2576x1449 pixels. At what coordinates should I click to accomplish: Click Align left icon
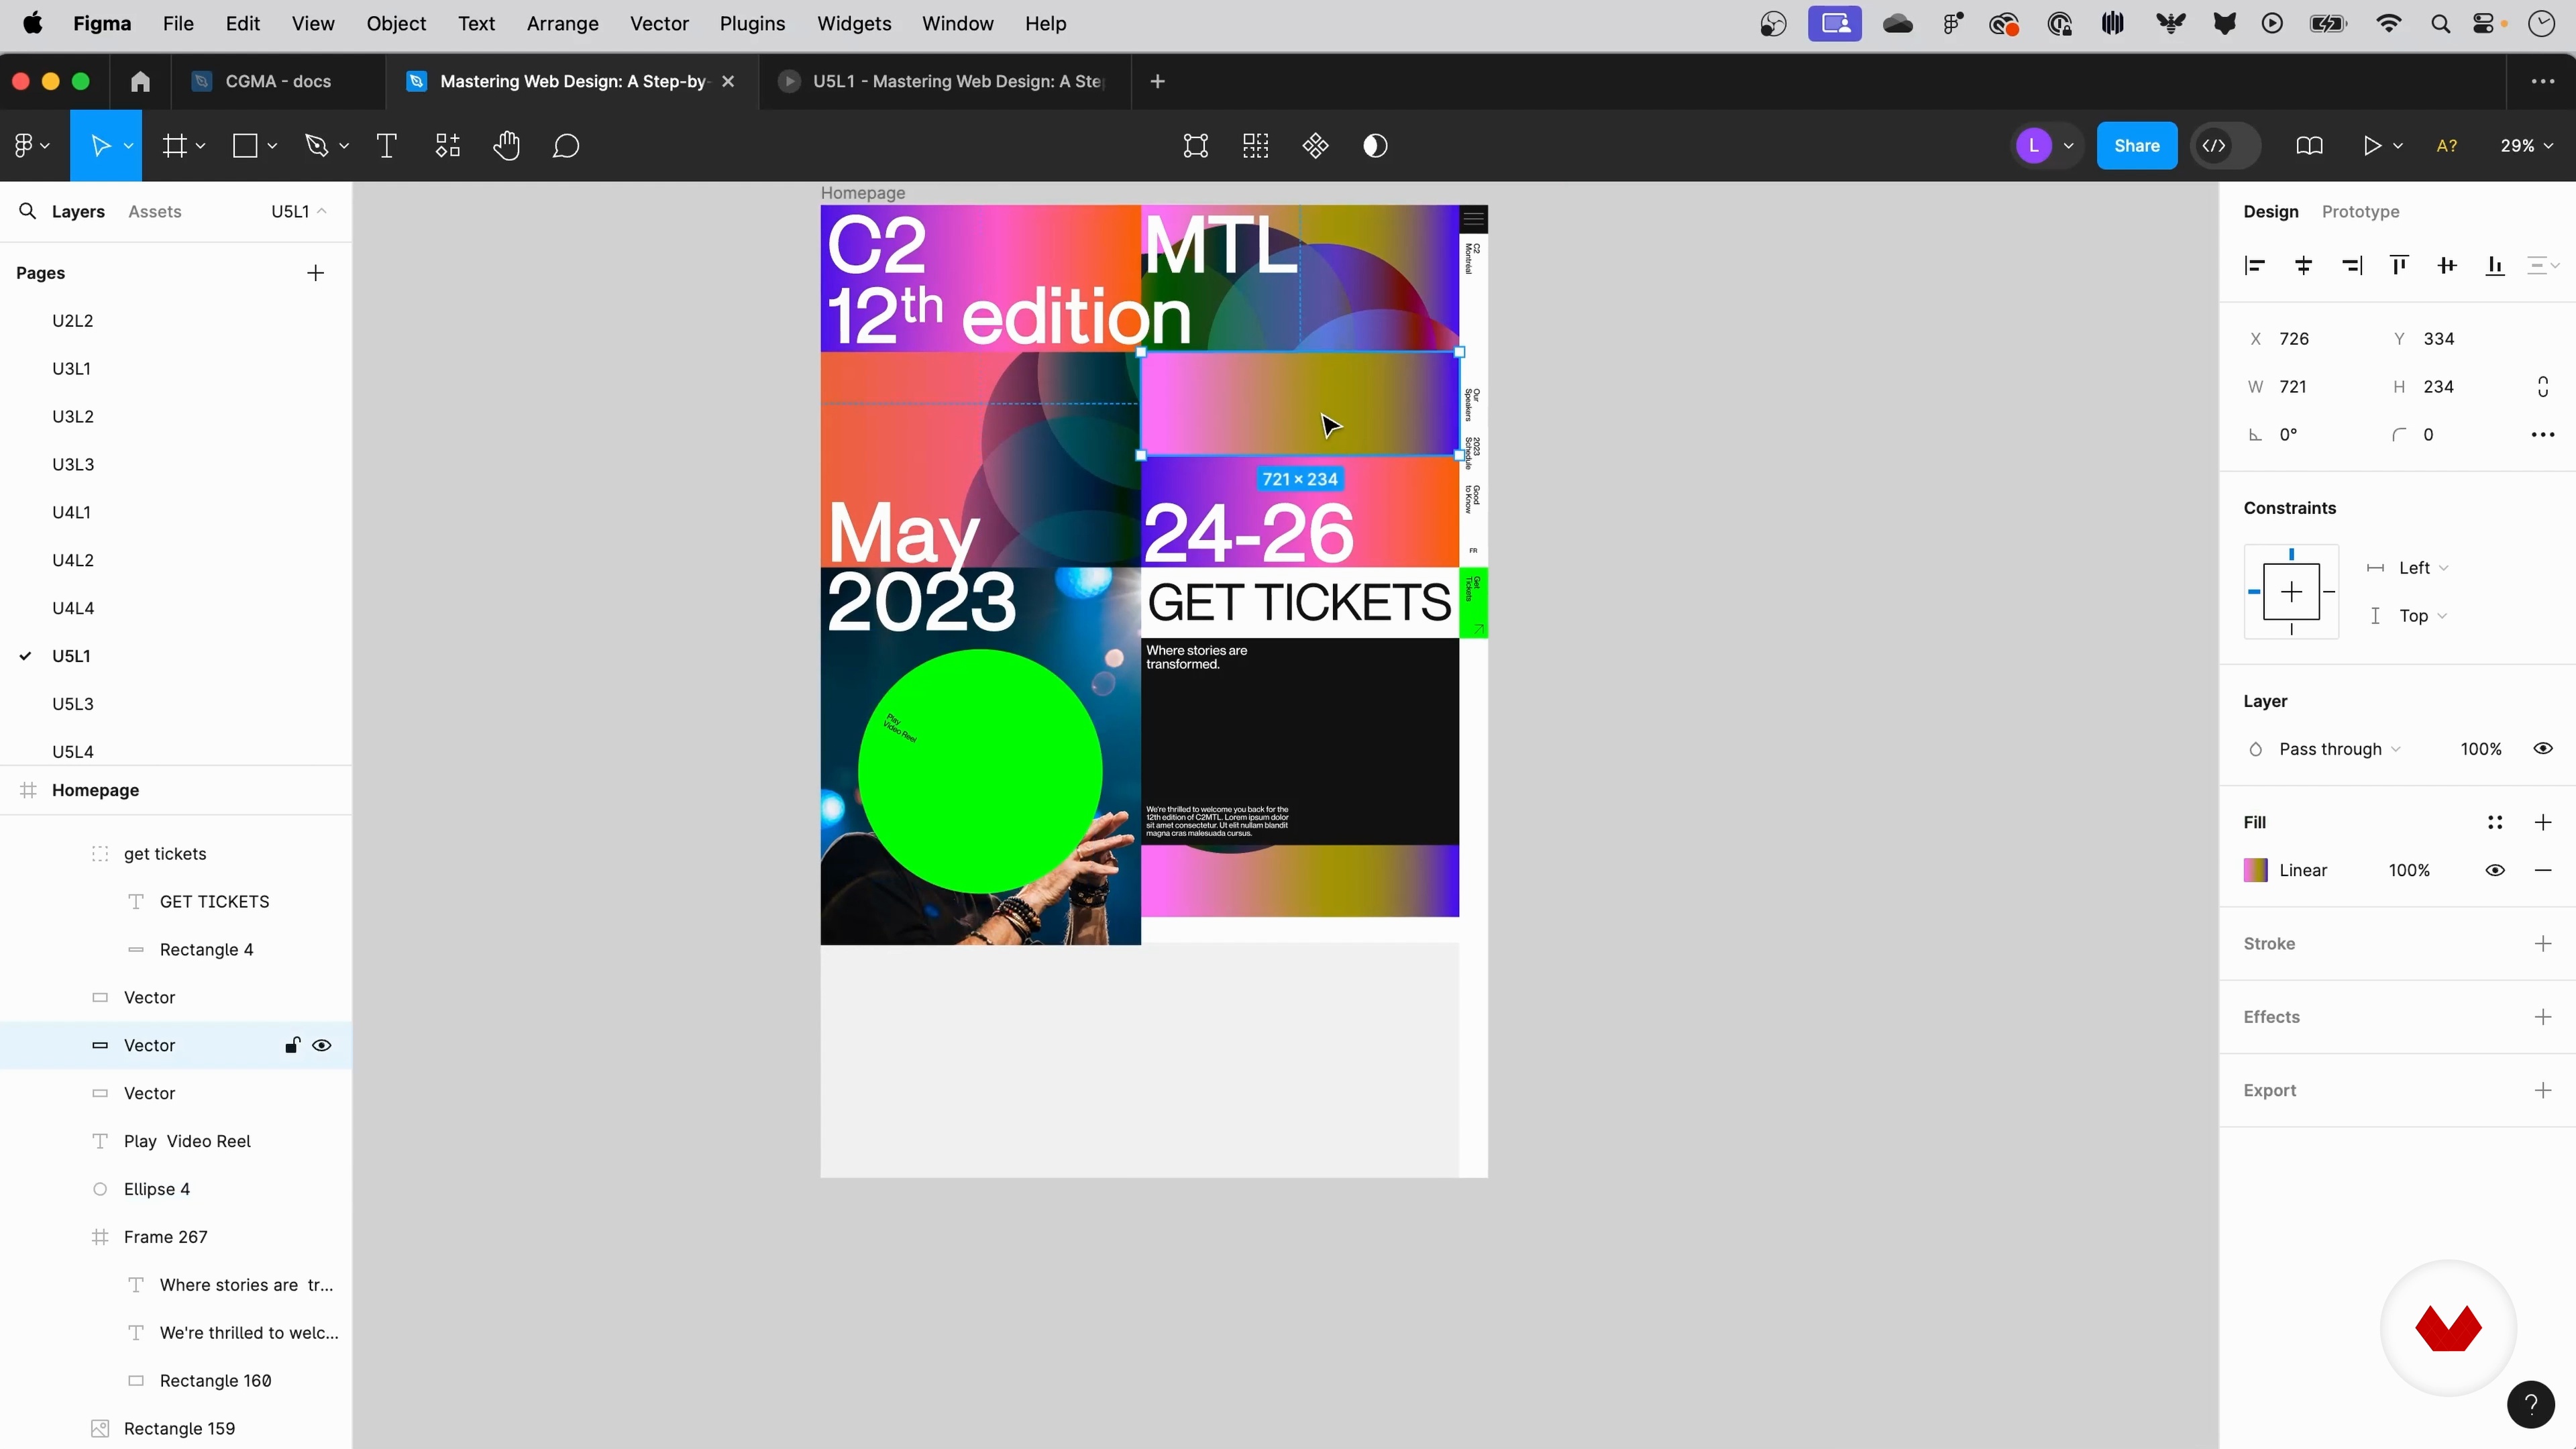pos(2255,265)
